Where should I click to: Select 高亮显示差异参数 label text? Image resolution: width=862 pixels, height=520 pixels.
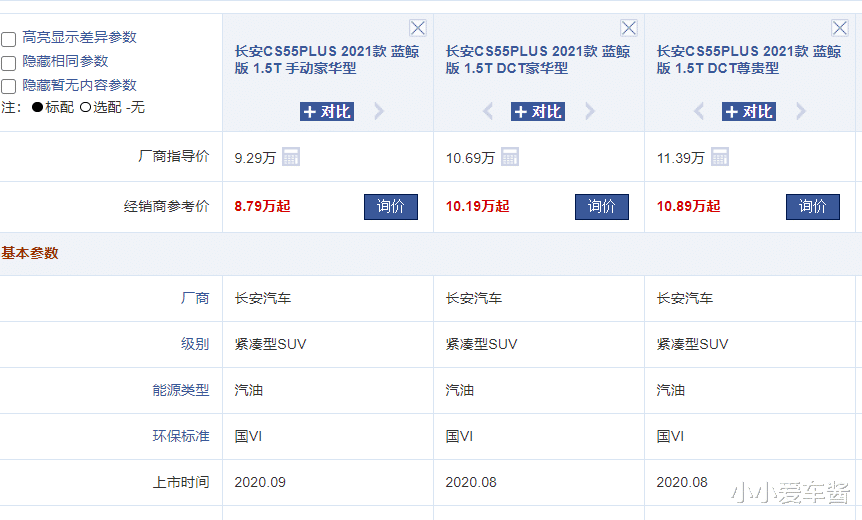(x=79, y=37)
